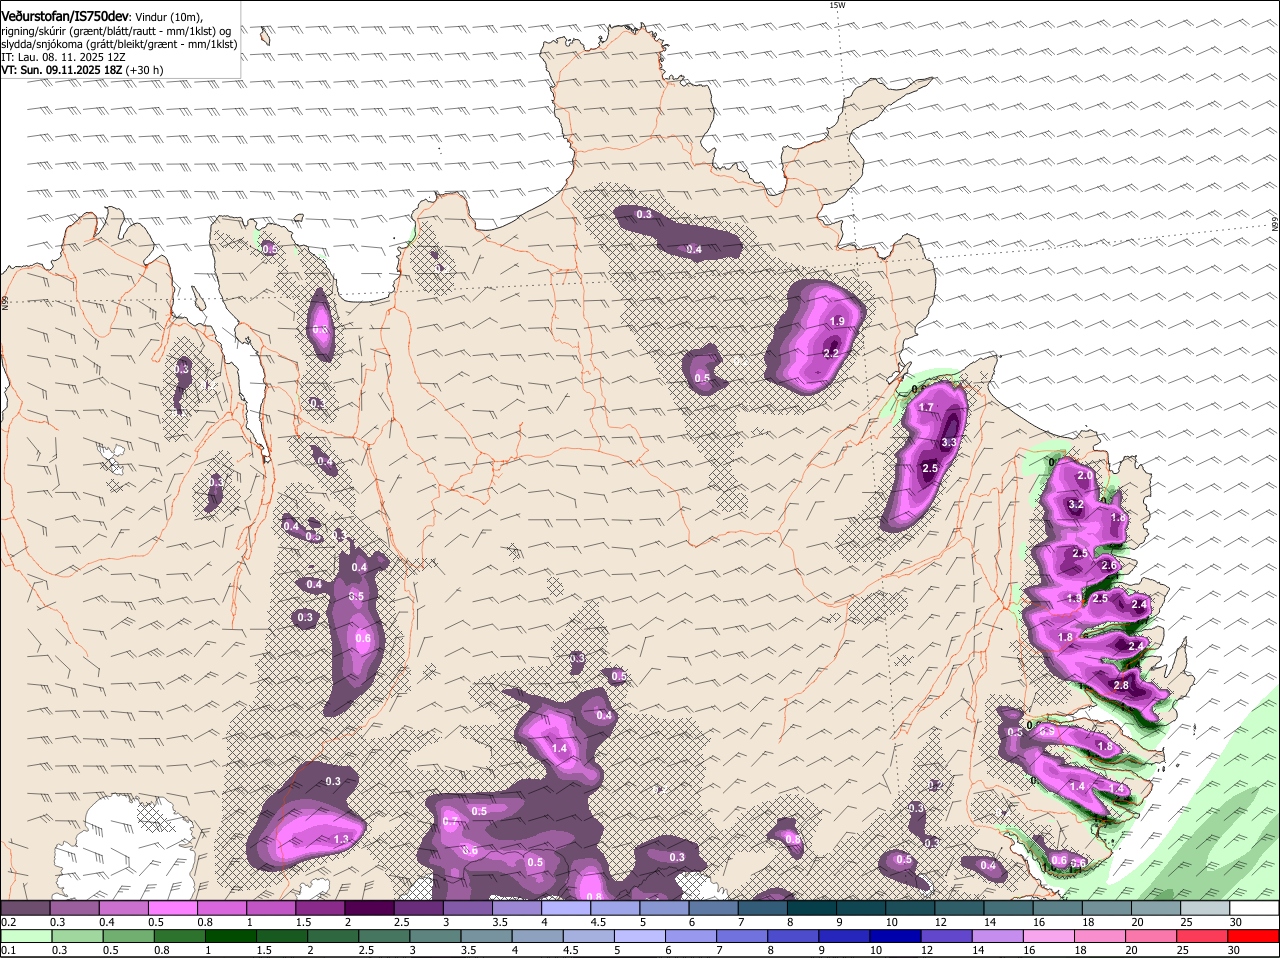
Task: Select upper legend swatch between 12 and 14
Action: click(x=960, y=908)
